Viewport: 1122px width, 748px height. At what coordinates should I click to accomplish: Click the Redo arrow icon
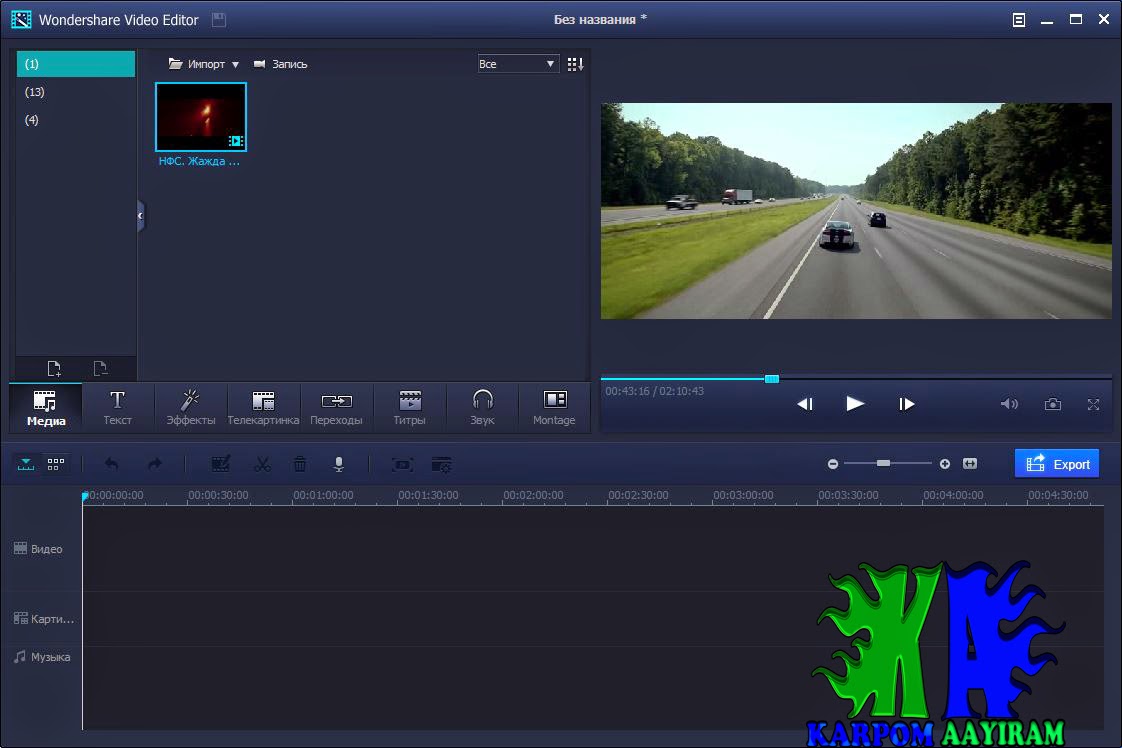tap(153, 463)
